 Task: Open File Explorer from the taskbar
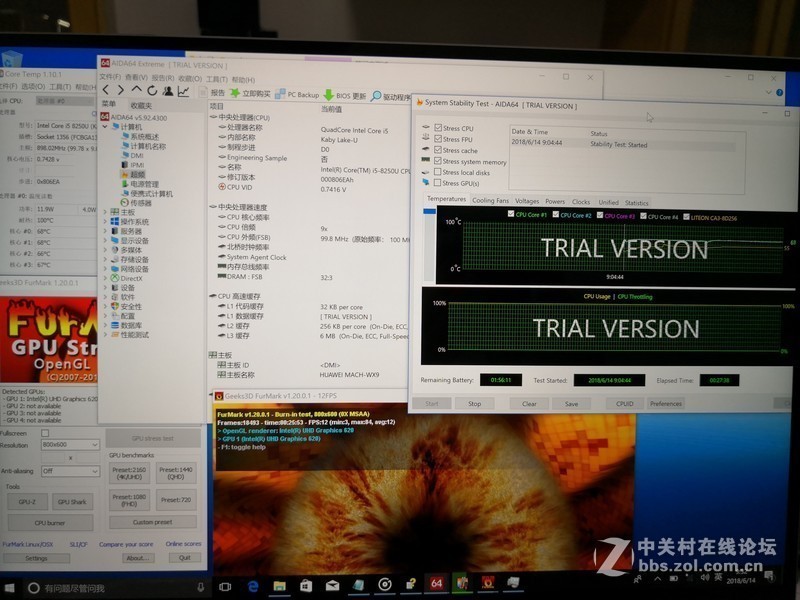(x=280, y=586)
